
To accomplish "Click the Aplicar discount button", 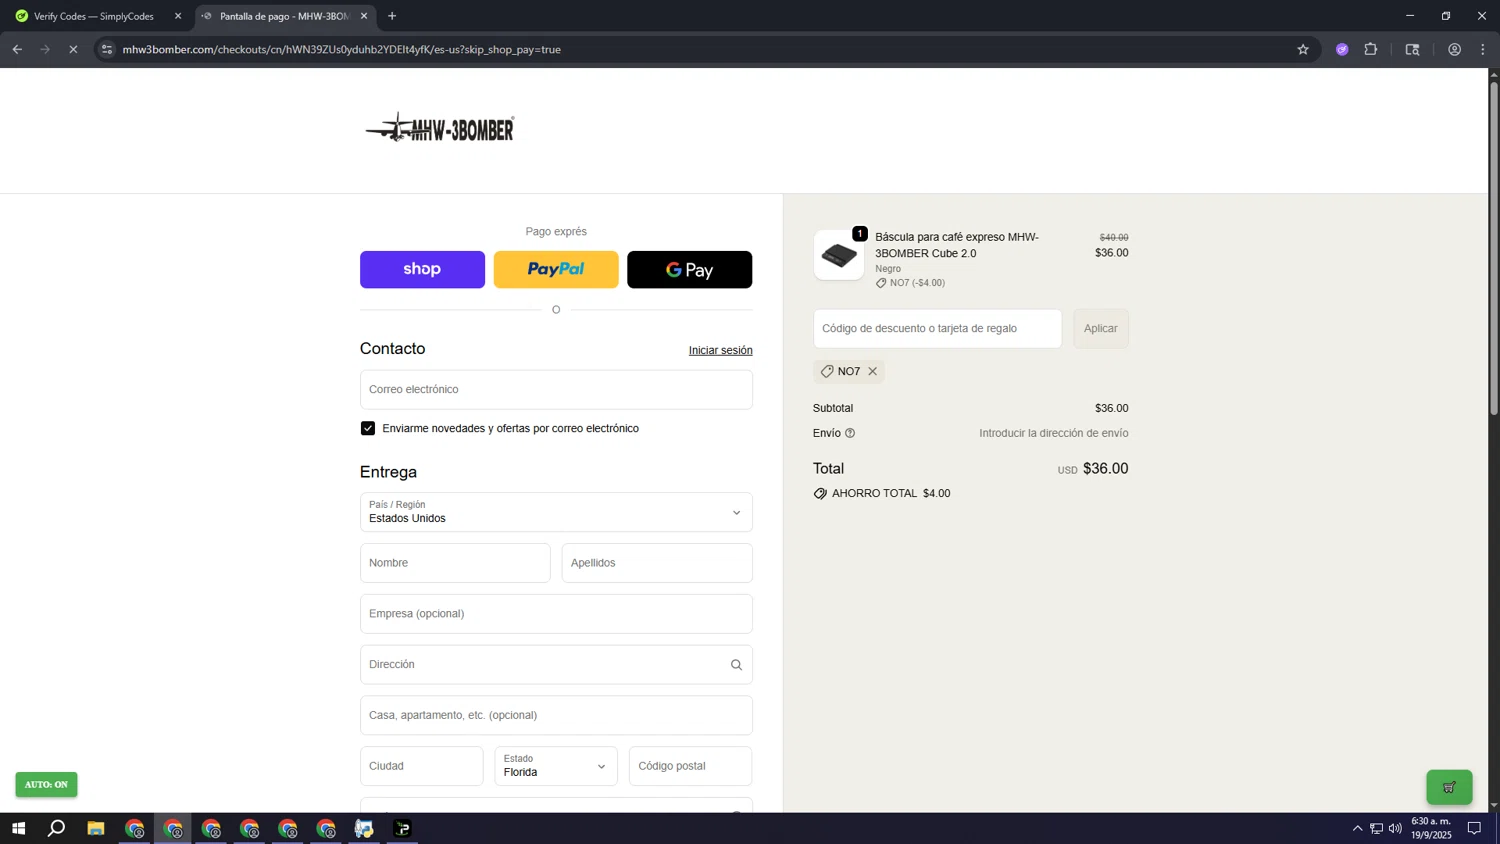I will (1101, 328).
